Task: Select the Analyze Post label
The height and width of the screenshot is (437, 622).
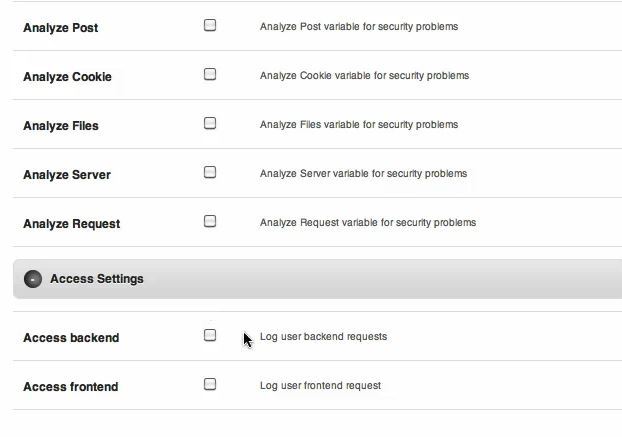Action: click(x=61, y=28)
